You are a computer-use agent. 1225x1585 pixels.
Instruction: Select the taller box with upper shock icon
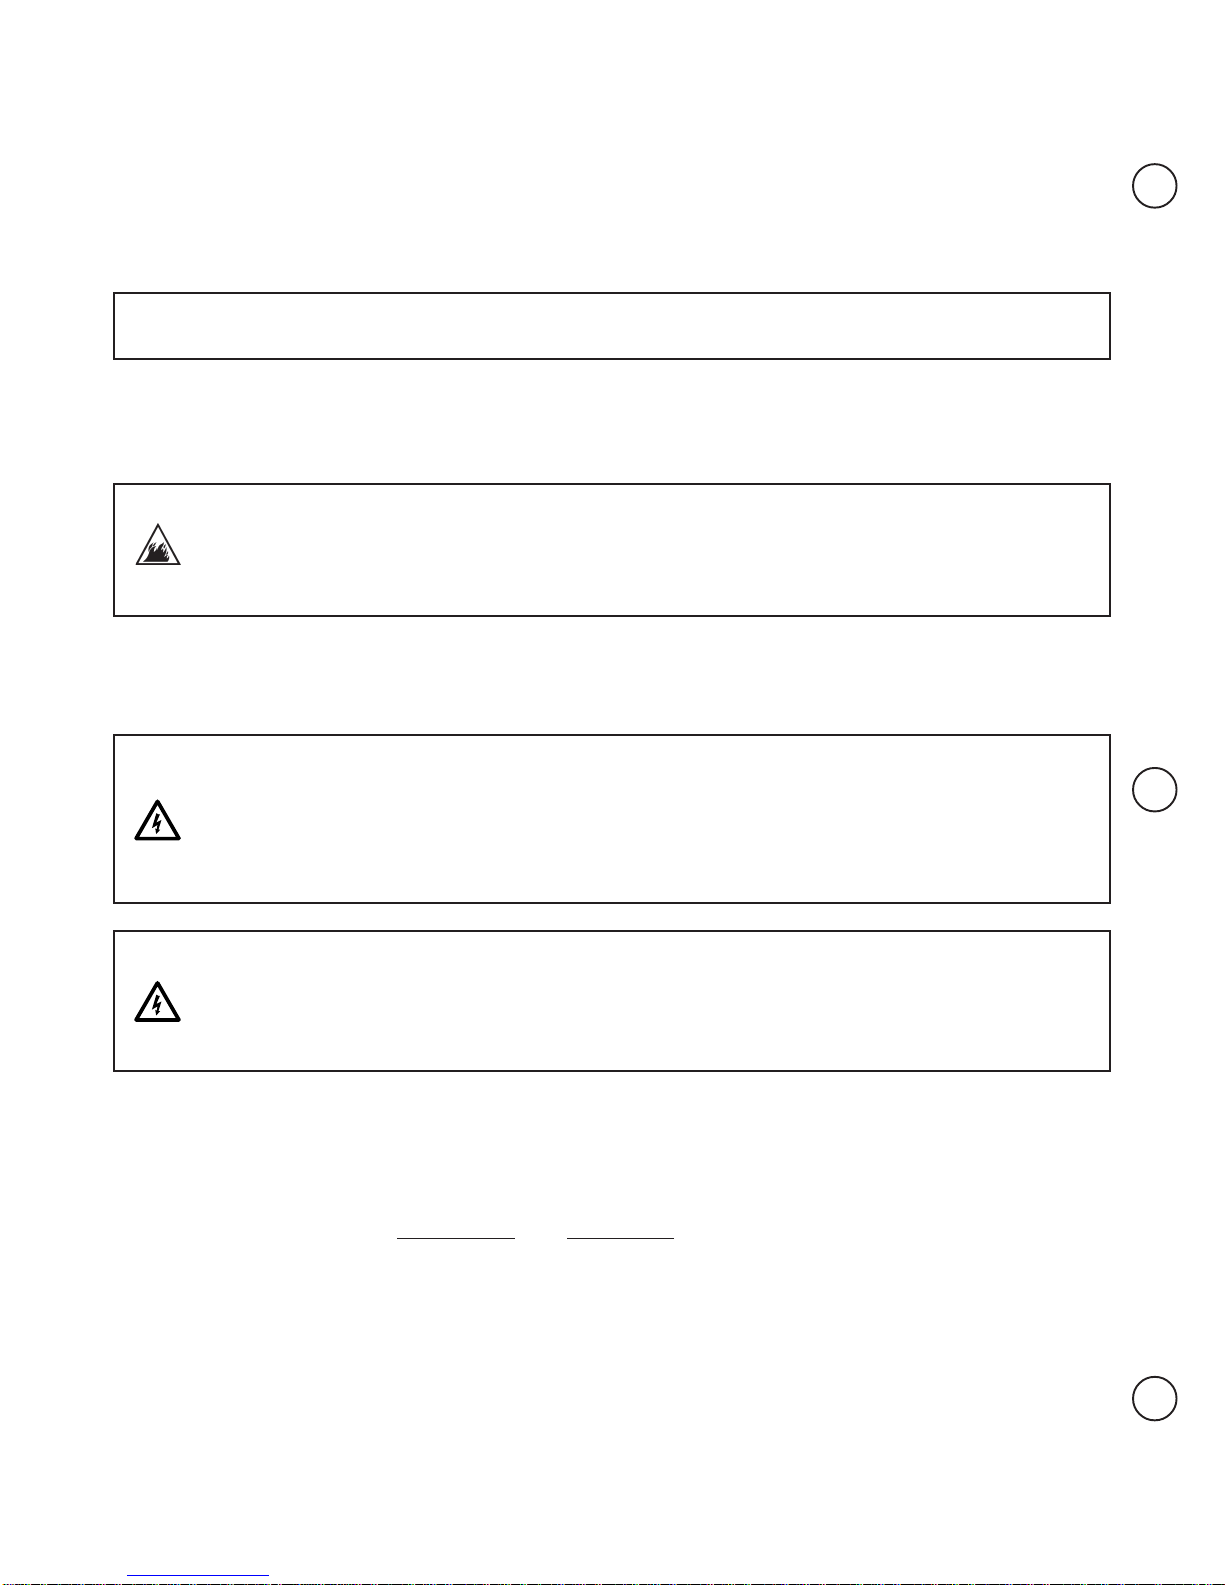click(x=612, y=819)
